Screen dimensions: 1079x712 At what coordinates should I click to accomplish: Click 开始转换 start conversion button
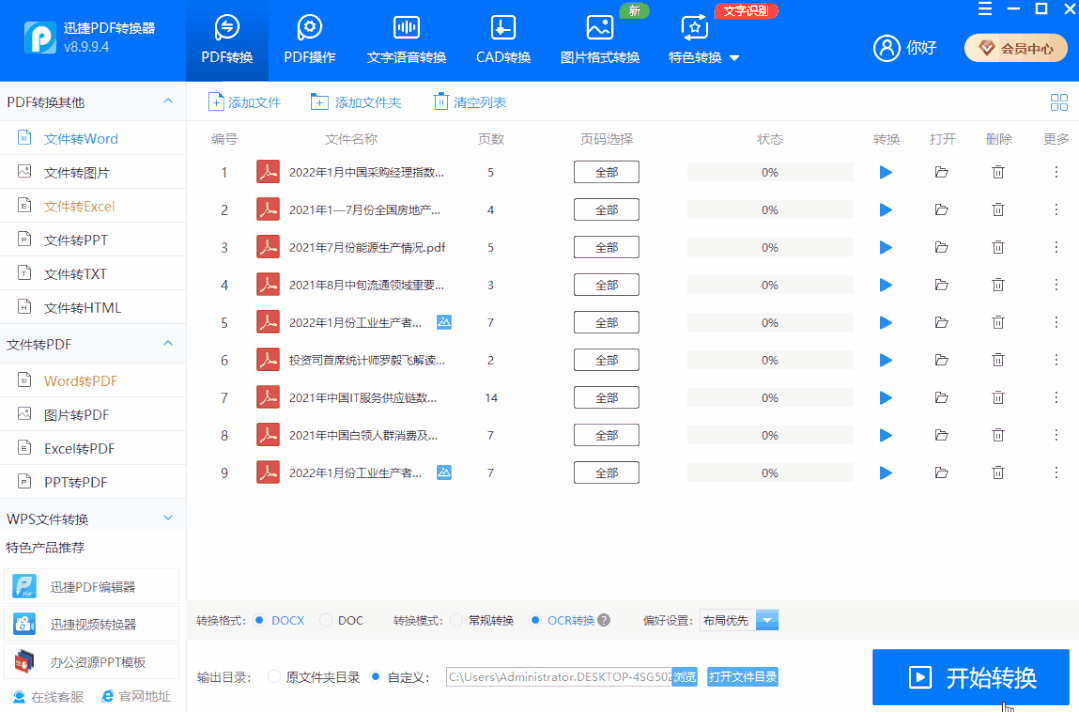pos(970,678)
